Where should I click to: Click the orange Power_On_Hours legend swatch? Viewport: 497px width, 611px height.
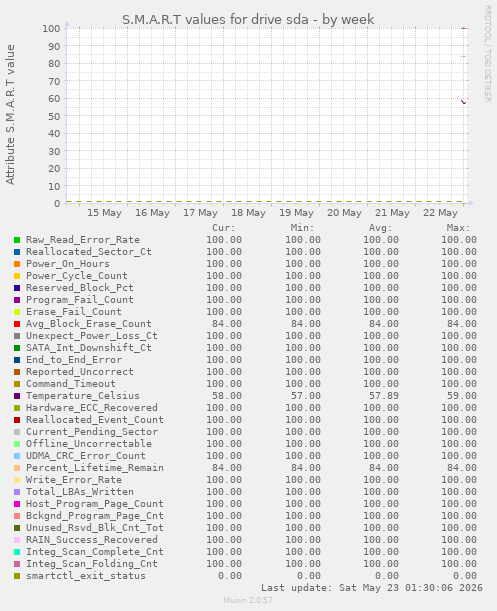coord(17,264)
